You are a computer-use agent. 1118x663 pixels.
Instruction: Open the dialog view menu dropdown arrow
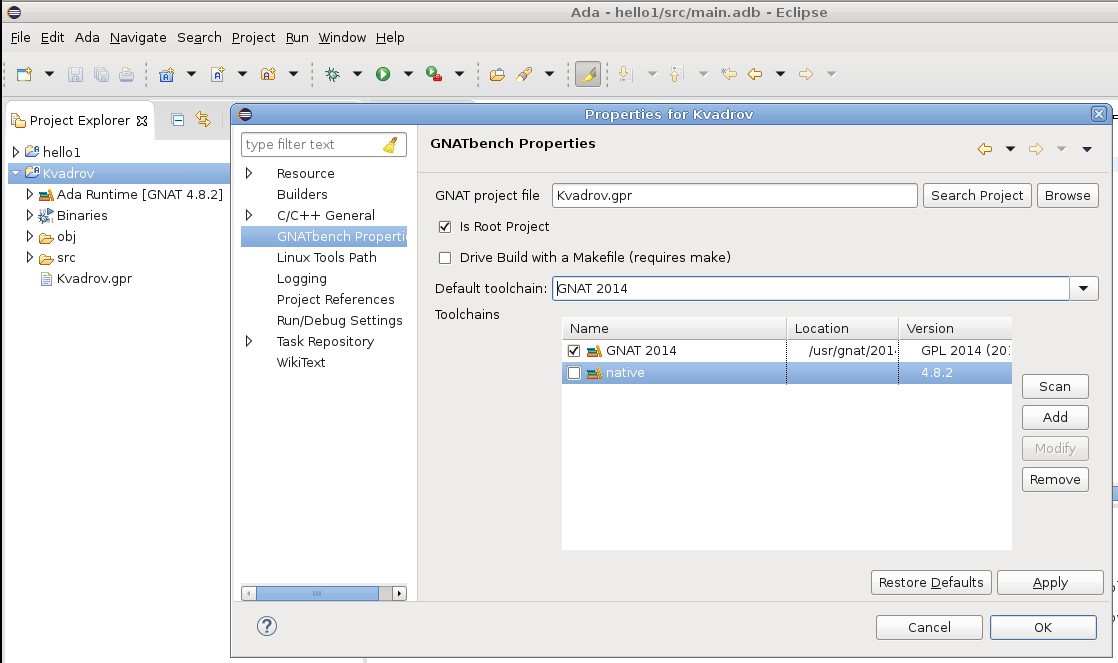(x=1087, y=149)
